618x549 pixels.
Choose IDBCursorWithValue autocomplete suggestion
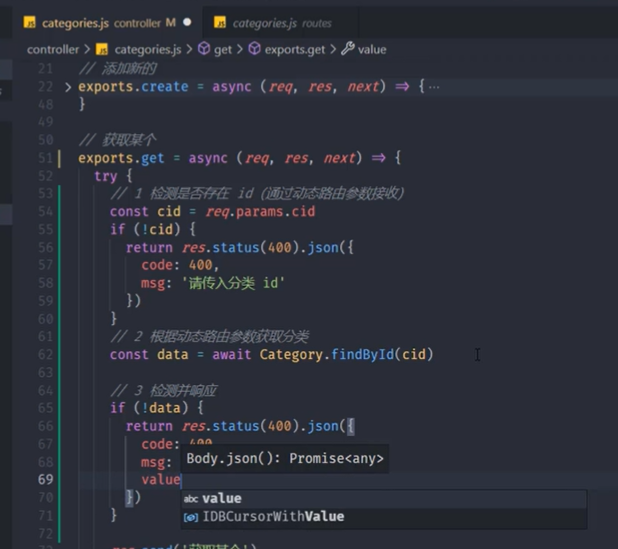click(x=384, y=517)
